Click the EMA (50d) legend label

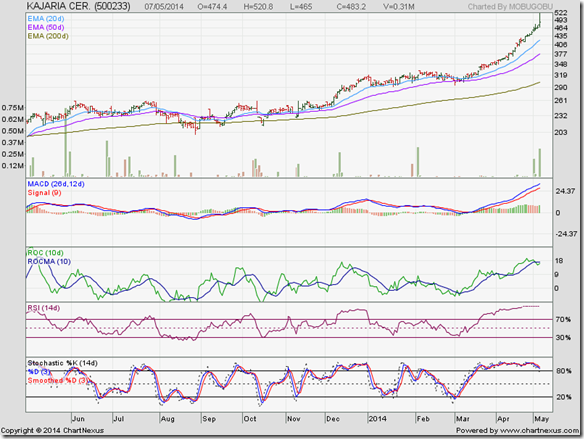[x=45, y=27]
